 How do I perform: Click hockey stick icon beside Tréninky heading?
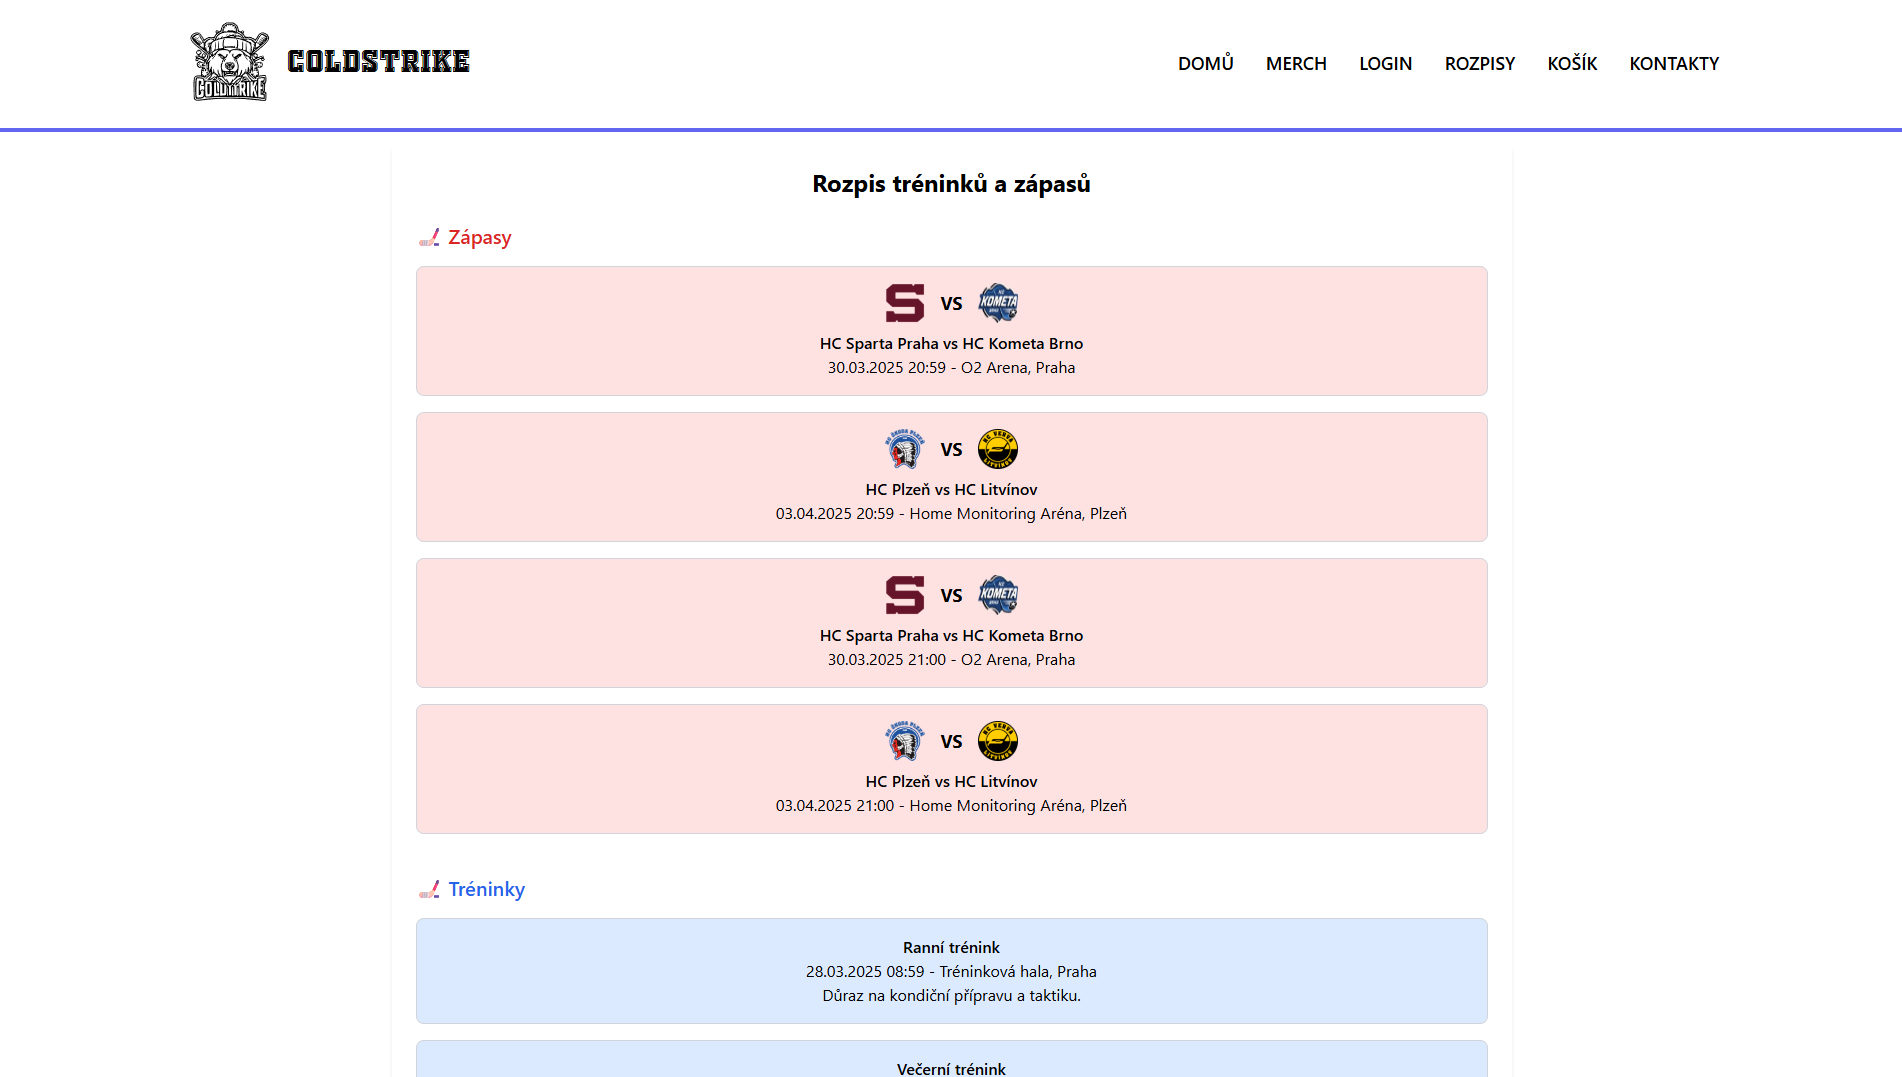click(x=429, y=890)
